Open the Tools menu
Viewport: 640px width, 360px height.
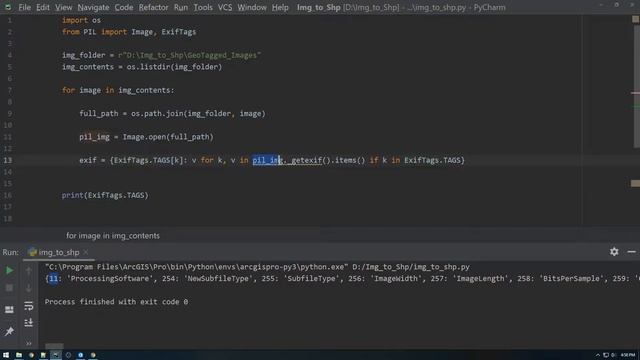coord(203,7)
